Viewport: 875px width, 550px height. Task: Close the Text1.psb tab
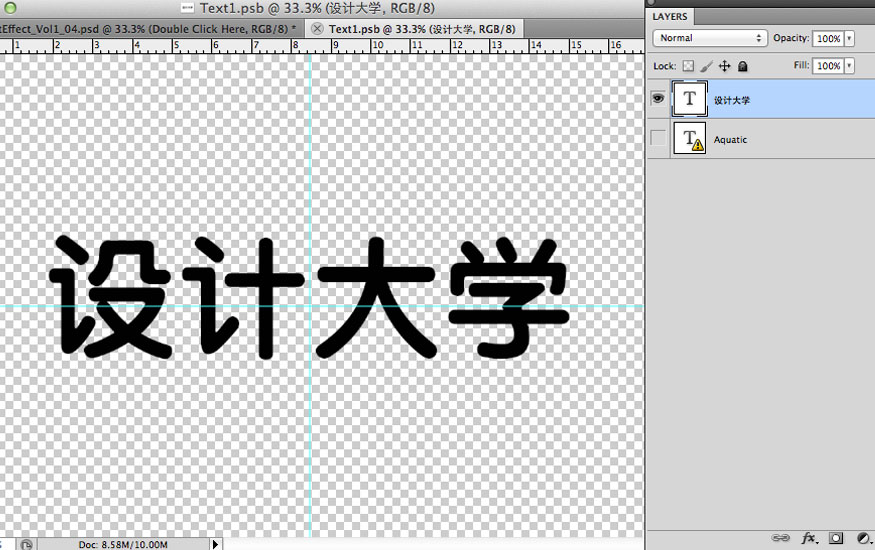[x=317, y=29]
